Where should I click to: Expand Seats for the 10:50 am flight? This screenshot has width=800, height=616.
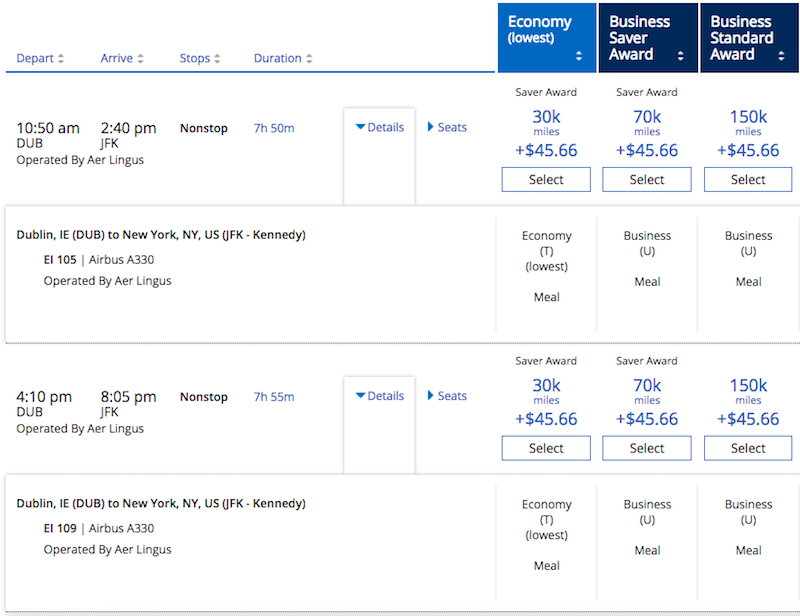coord(446,127)
